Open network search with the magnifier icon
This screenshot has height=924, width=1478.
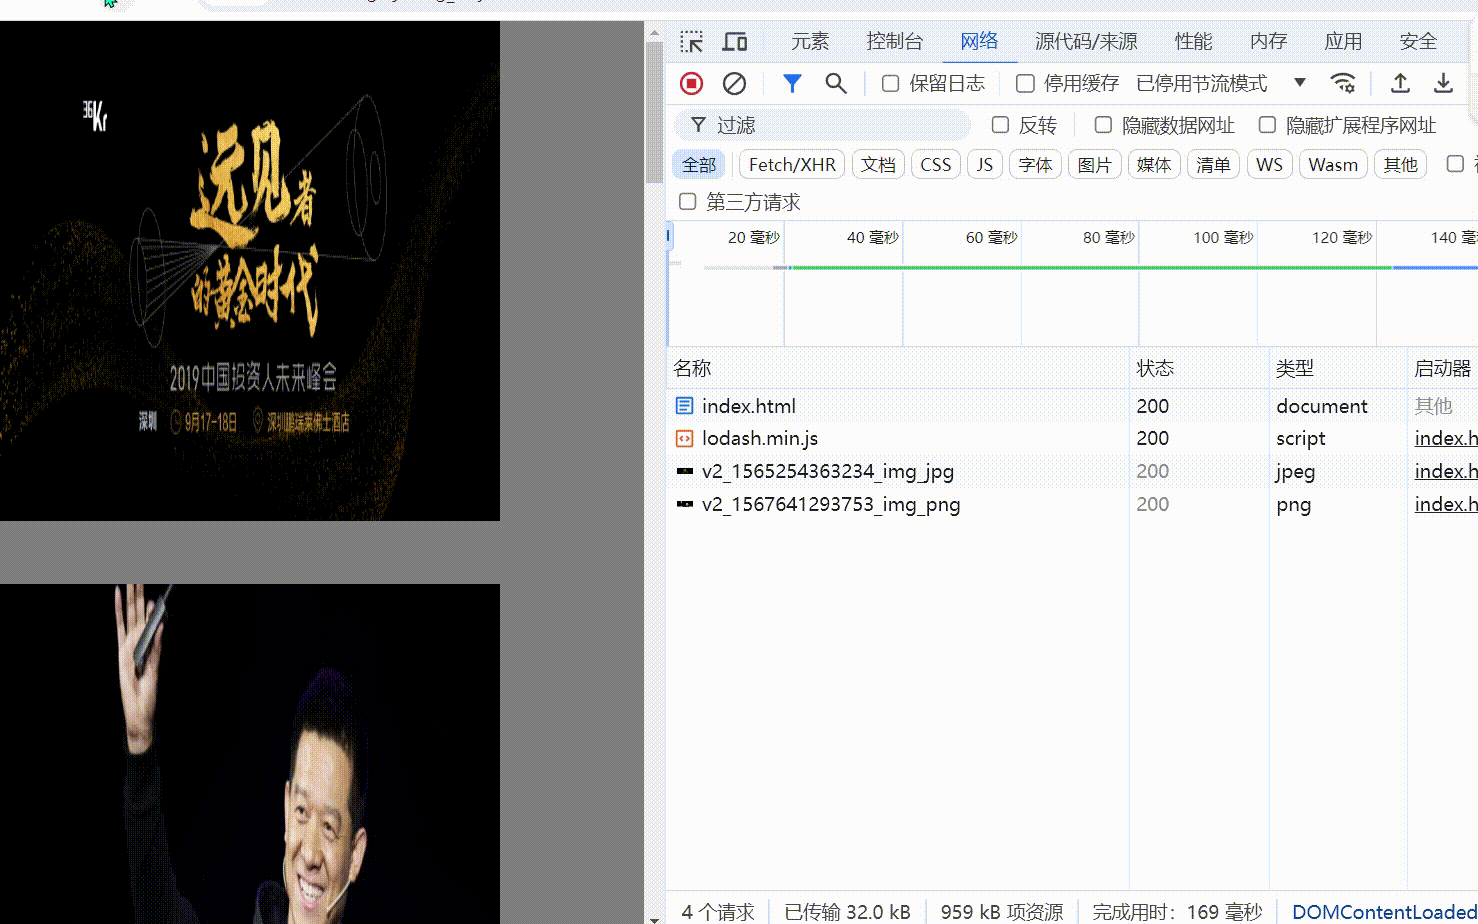(x=836, y=83)
